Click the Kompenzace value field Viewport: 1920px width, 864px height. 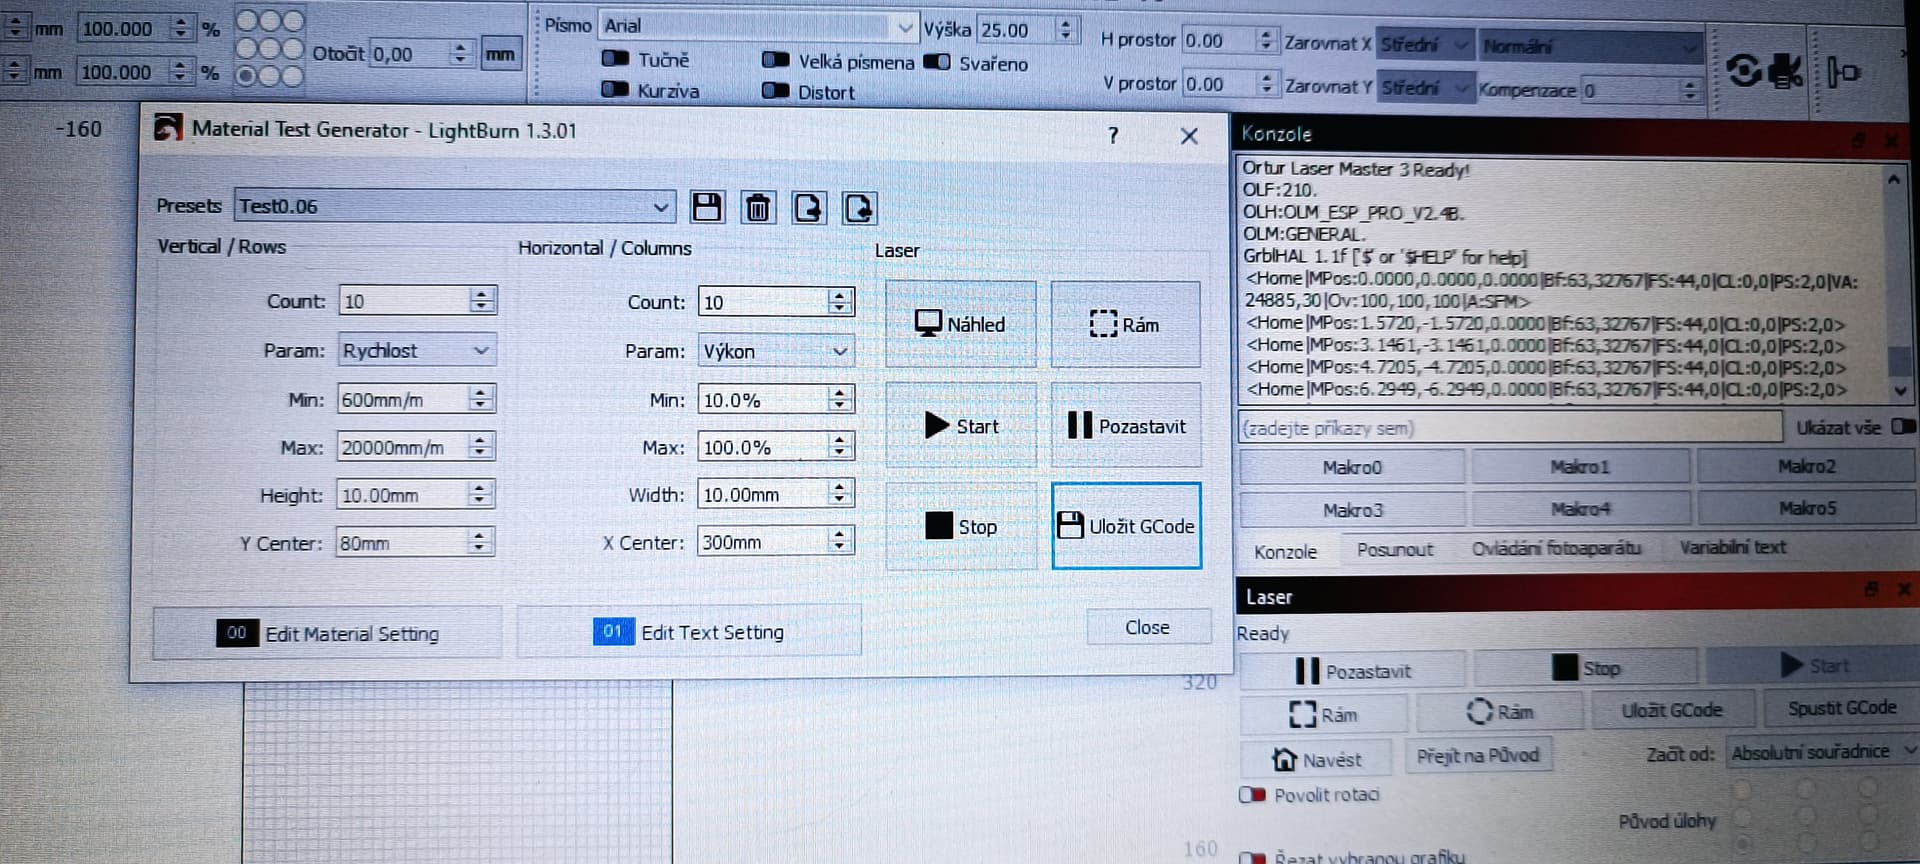point(1630,90)
